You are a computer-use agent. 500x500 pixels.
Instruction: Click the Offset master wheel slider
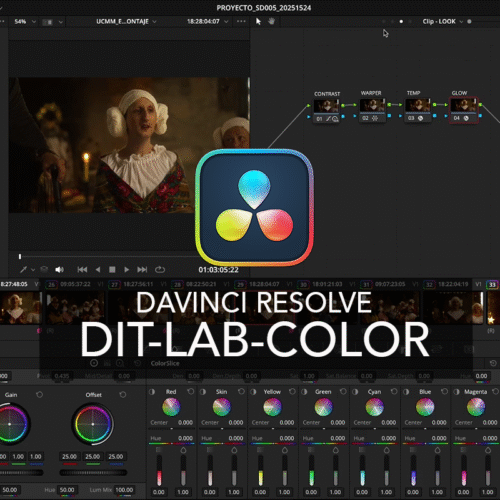[x=93, y=472]
